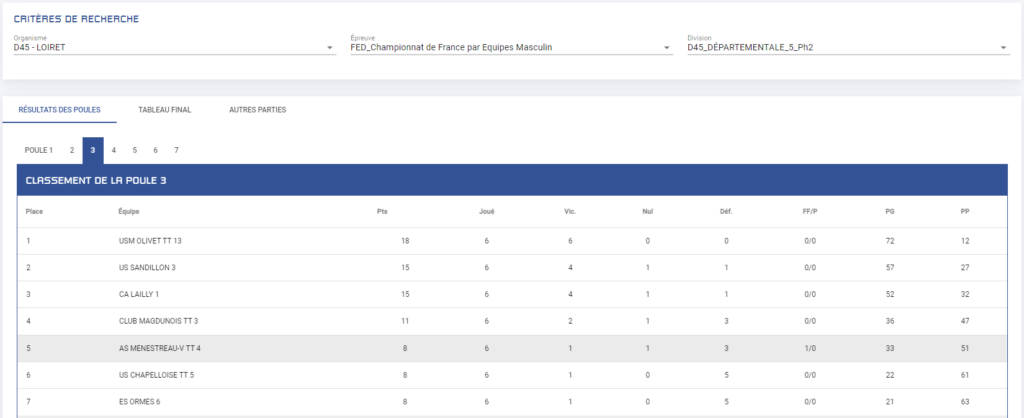Click the PP value 32 for CA LAILLY 1
Image resolution: width=1024 pixels, height=418 pixels.
coord(965,295)
